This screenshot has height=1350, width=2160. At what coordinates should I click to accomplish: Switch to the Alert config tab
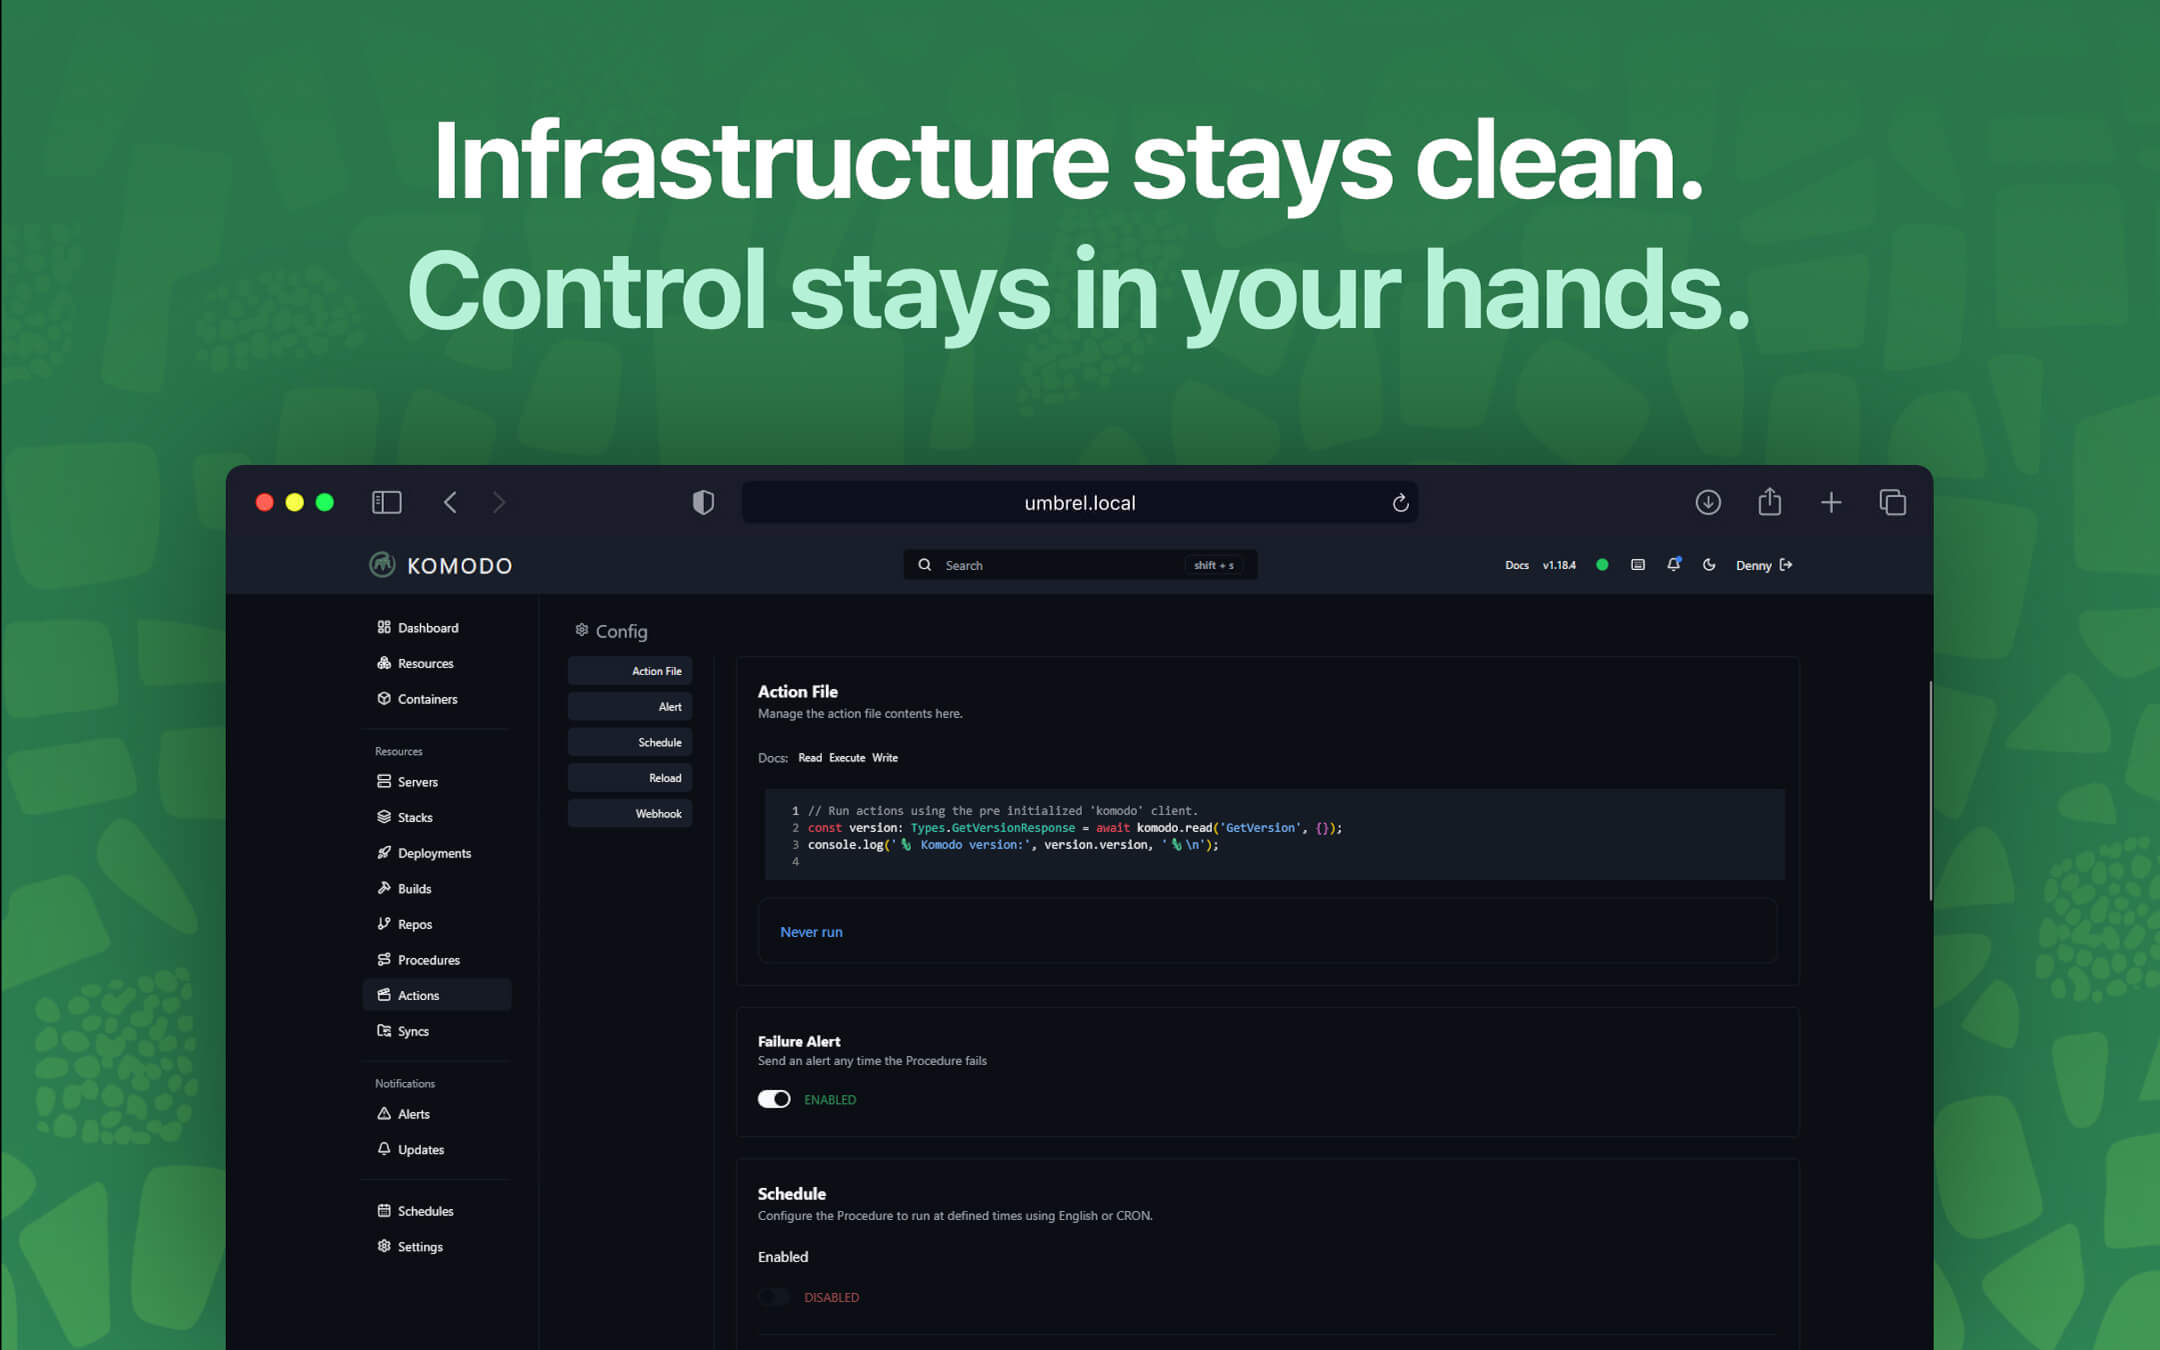pos(629,706)
